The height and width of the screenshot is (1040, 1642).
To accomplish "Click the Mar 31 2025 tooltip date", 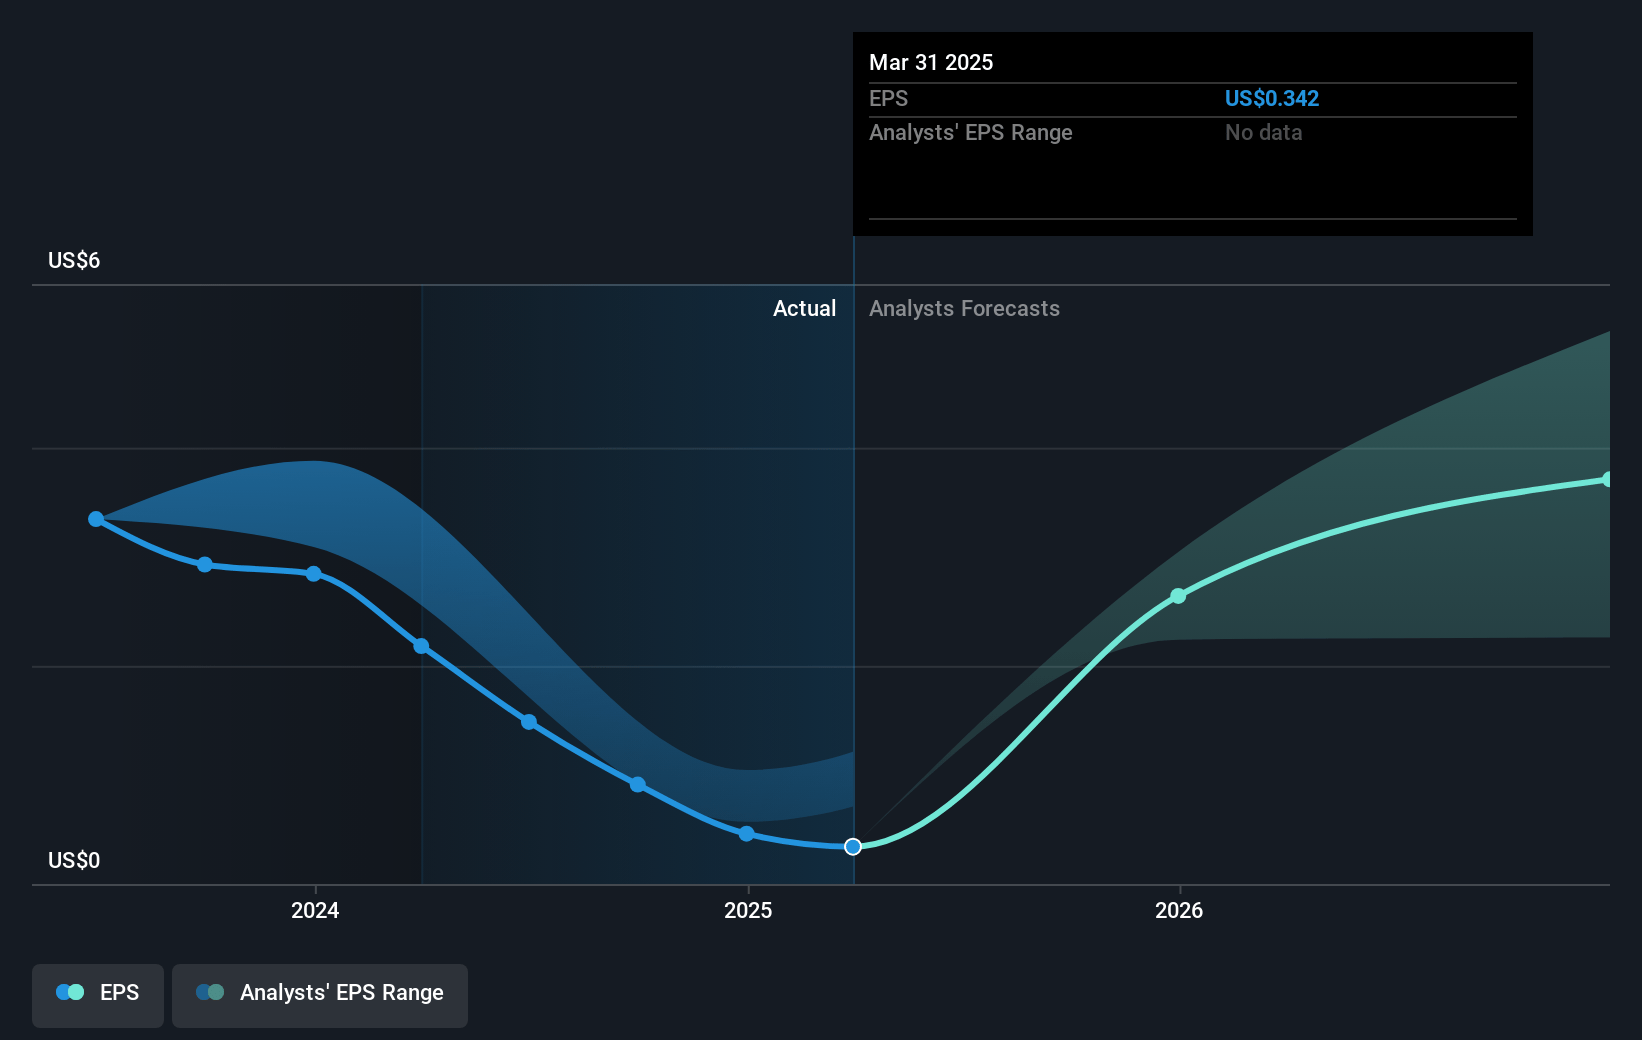I will (931, 62).
